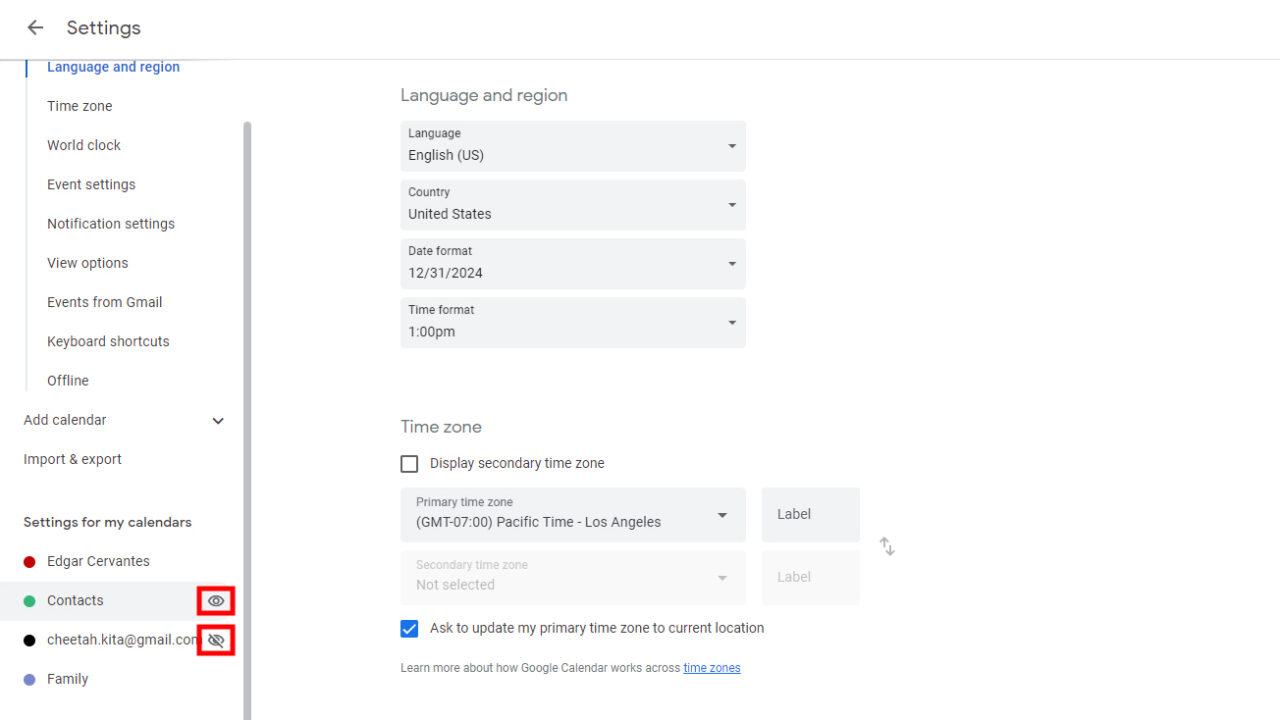Go to Notification settings in sidebar

111,224
